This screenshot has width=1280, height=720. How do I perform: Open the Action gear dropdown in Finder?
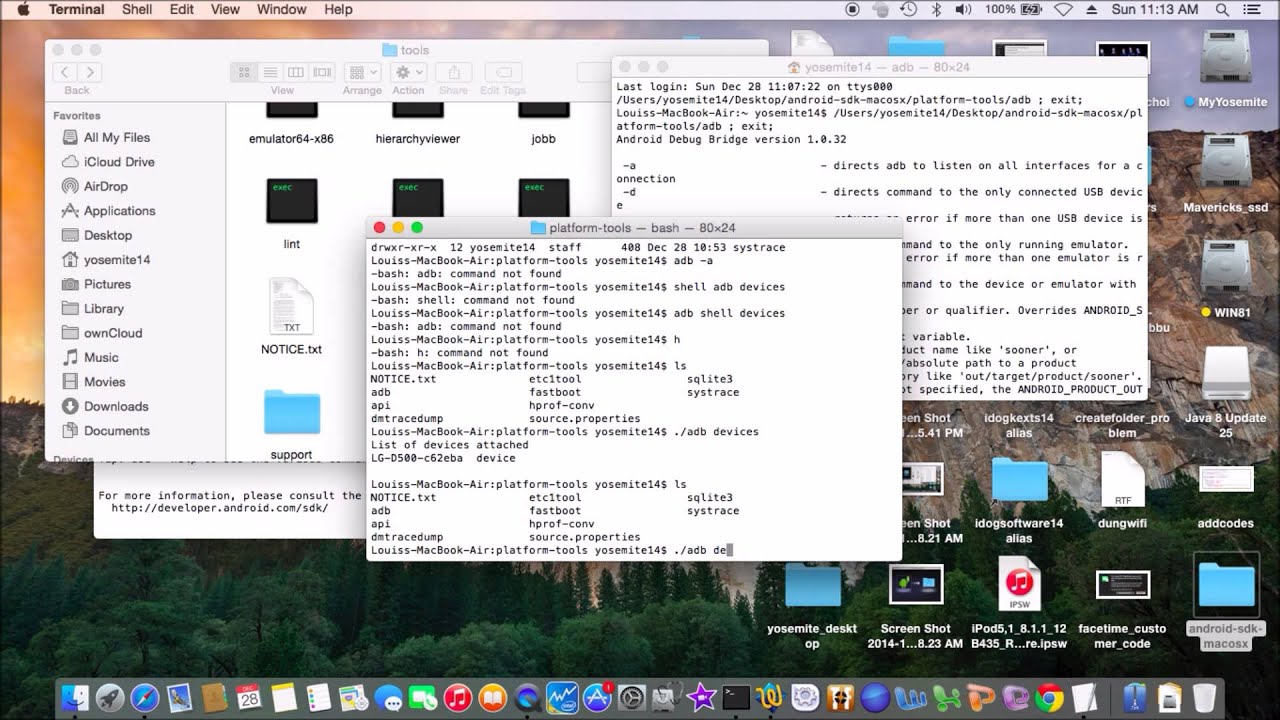click(x=408, y=72)
